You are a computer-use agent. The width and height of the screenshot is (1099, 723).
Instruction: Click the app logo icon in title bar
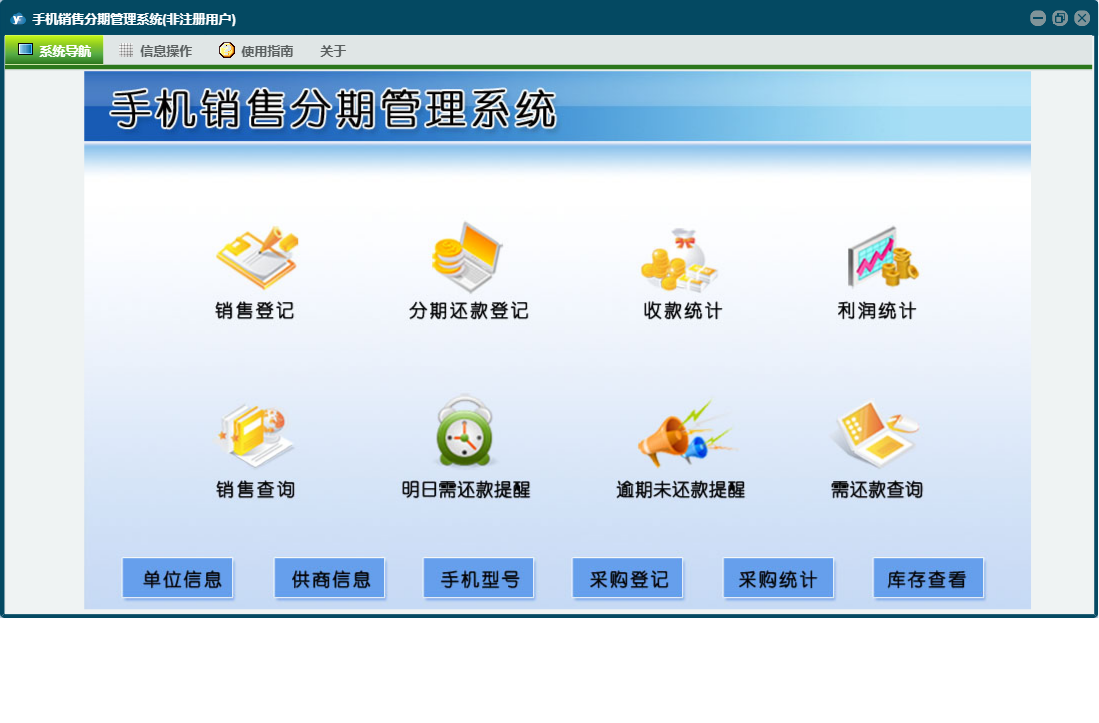point(18,19)
